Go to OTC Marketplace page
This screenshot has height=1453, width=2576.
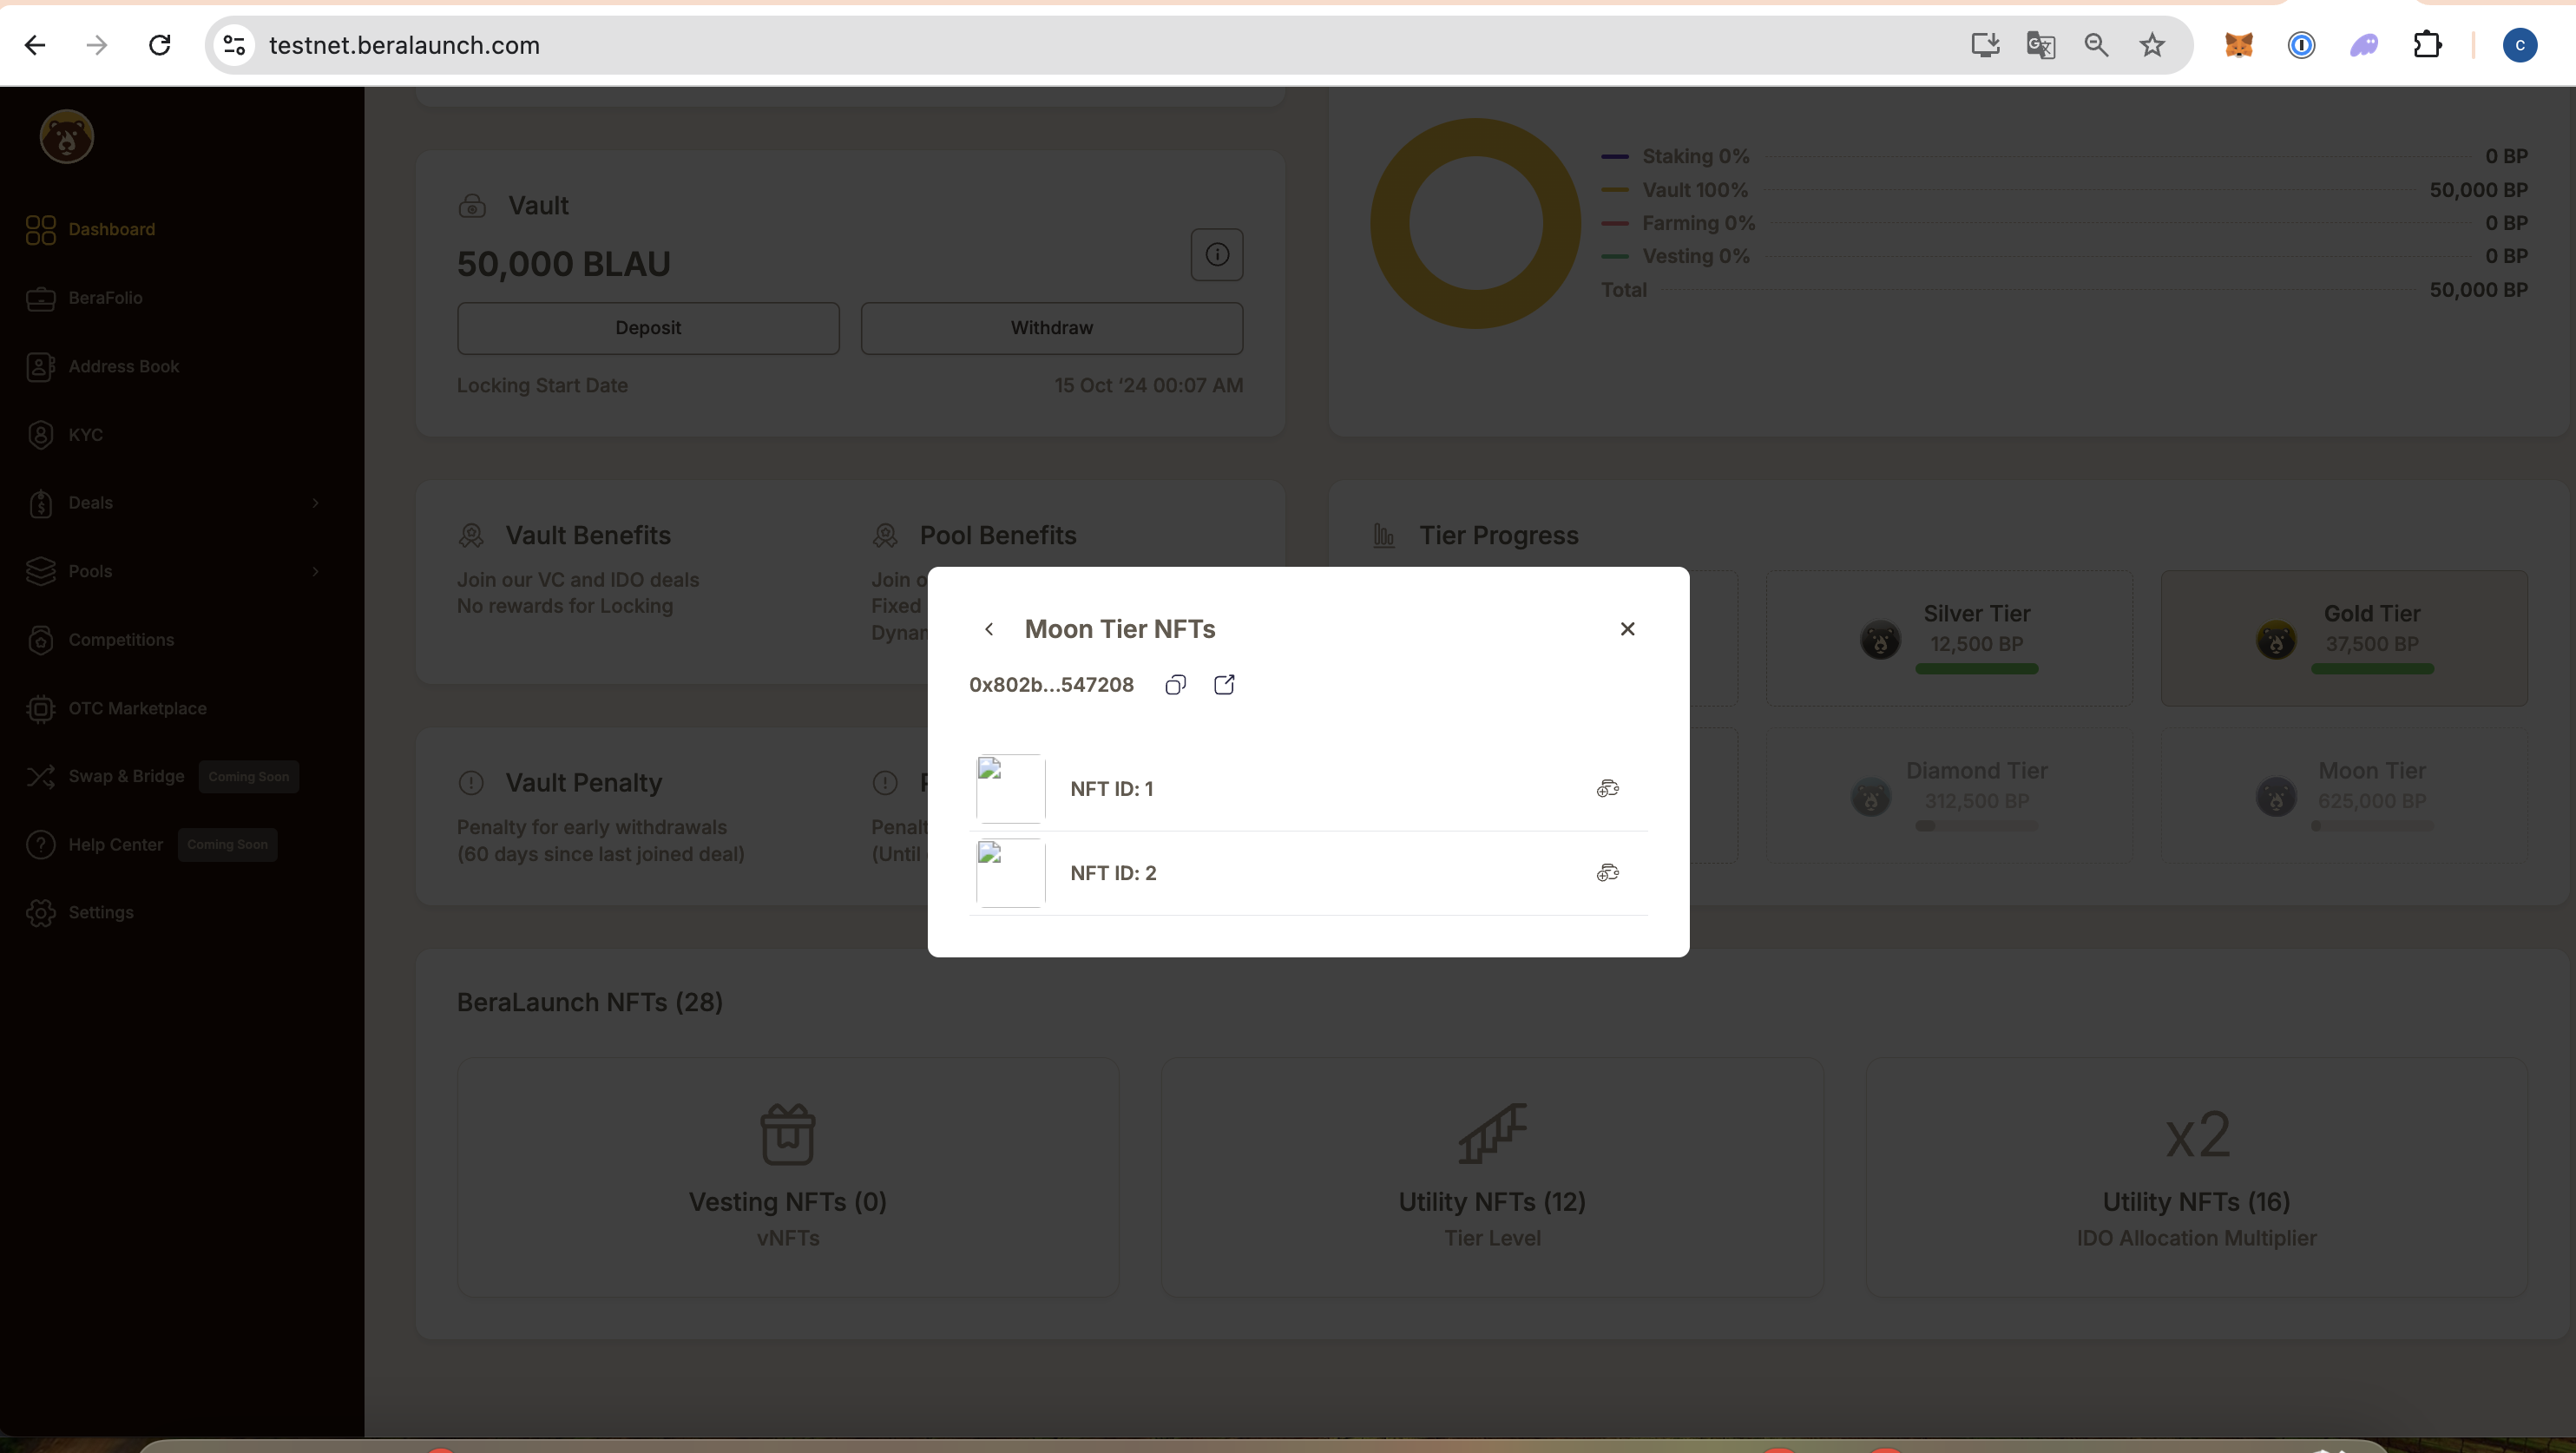click(137, 709)
